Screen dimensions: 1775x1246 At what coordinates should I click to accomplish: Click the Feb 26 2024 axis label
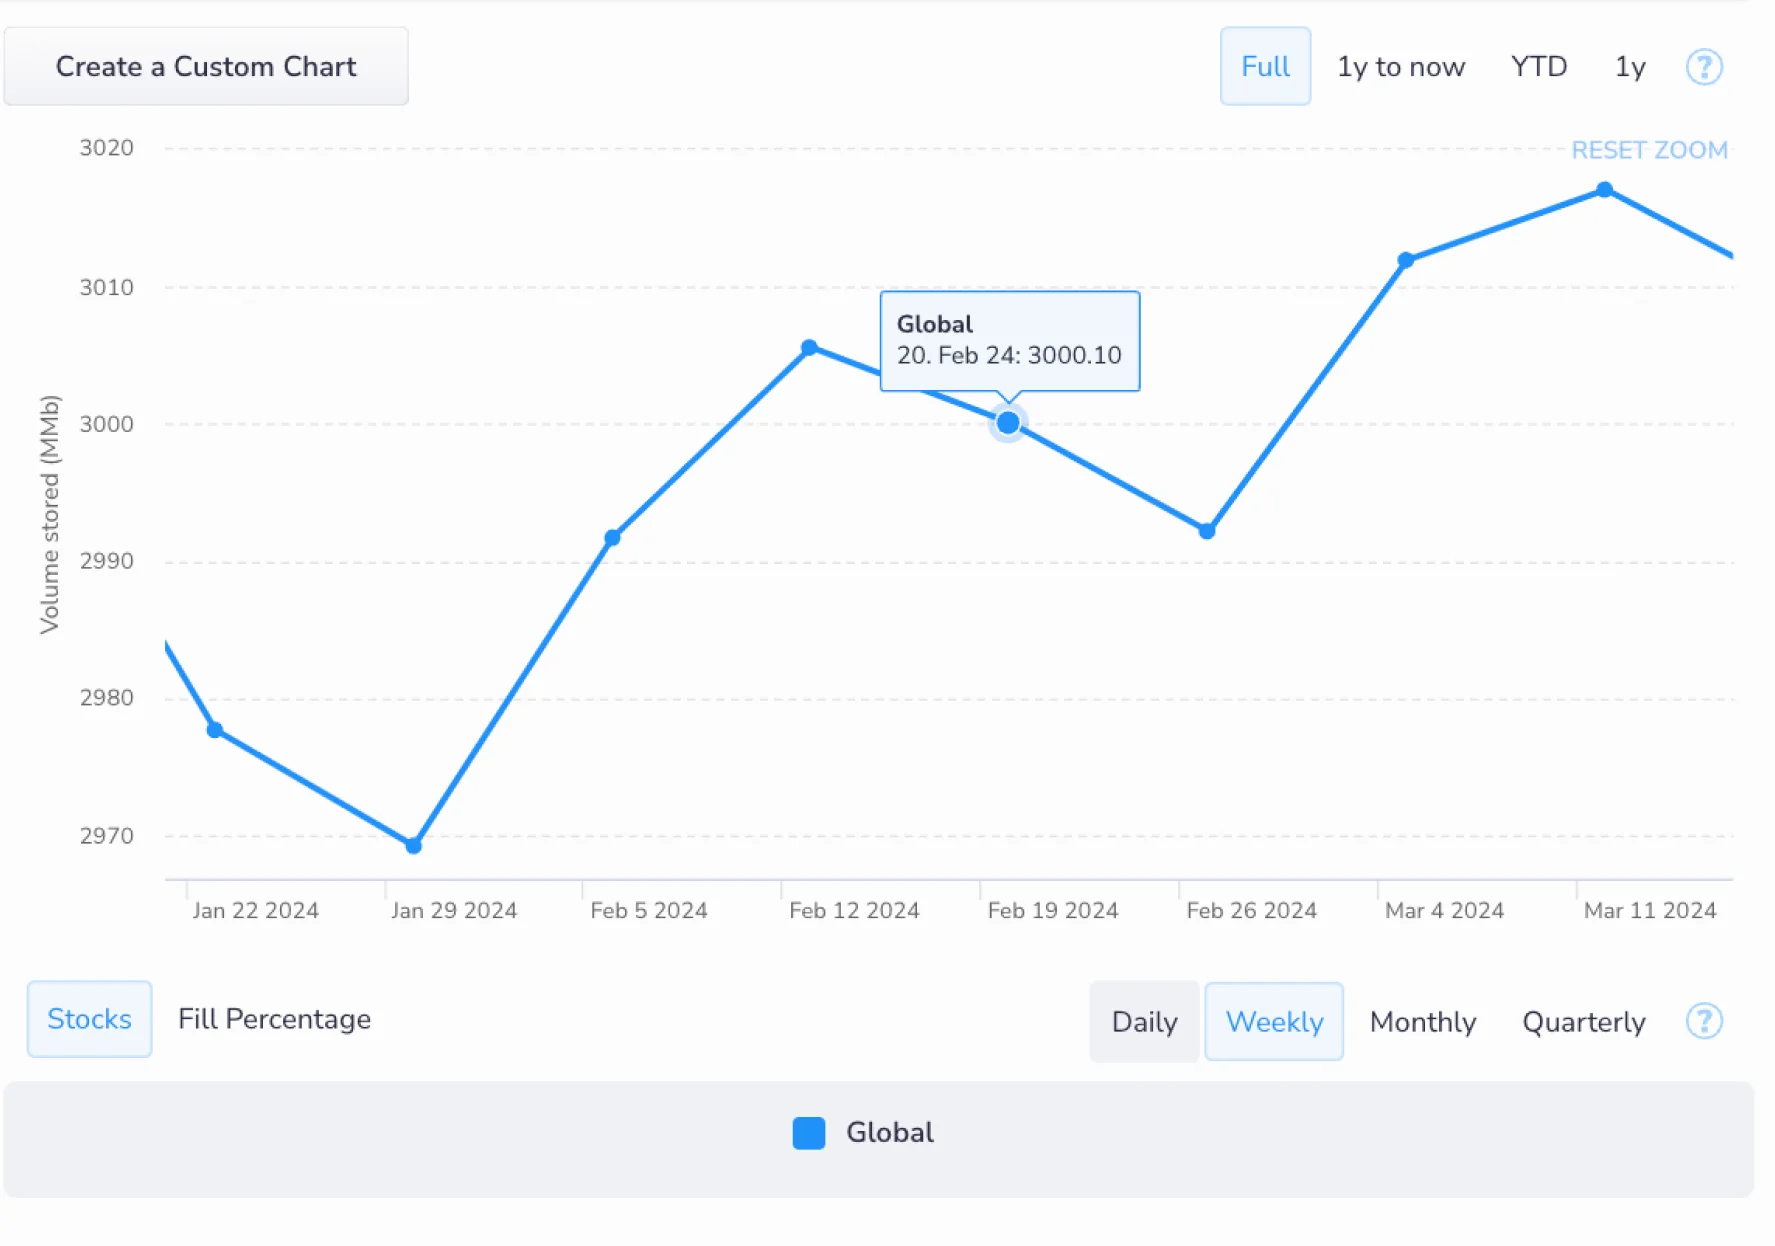pos(1251,910)
